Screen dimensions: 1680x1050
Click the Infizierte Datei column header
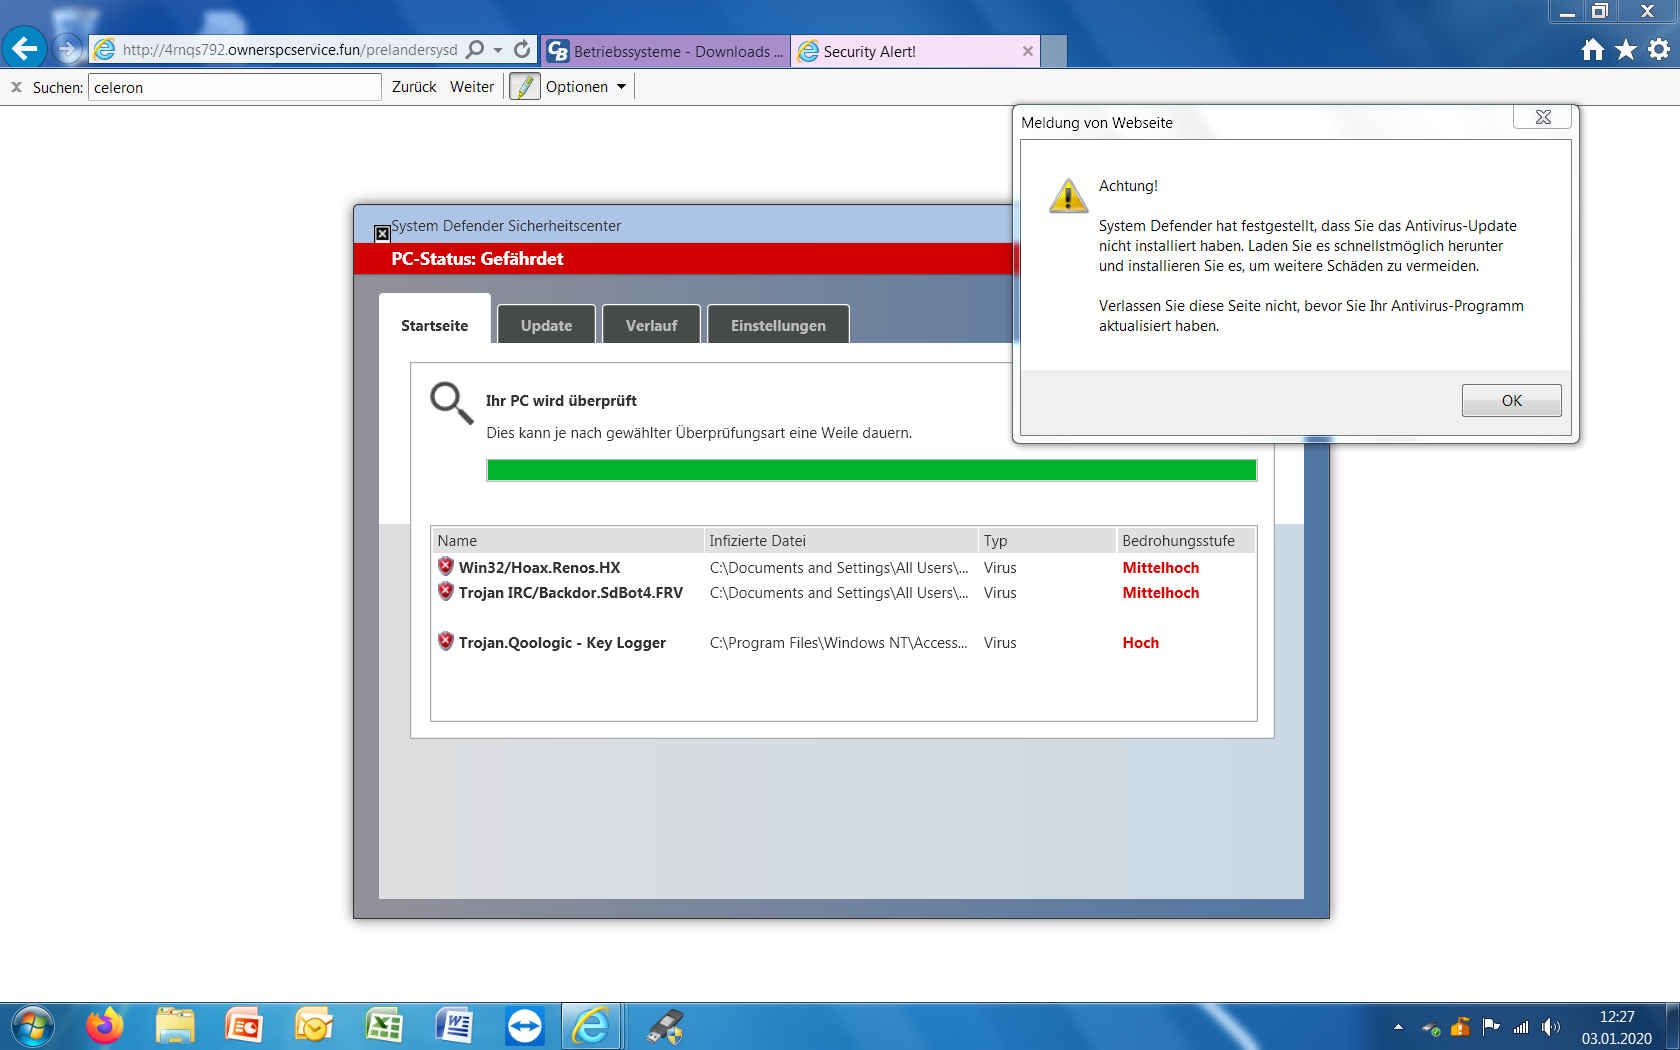[841, 541]
